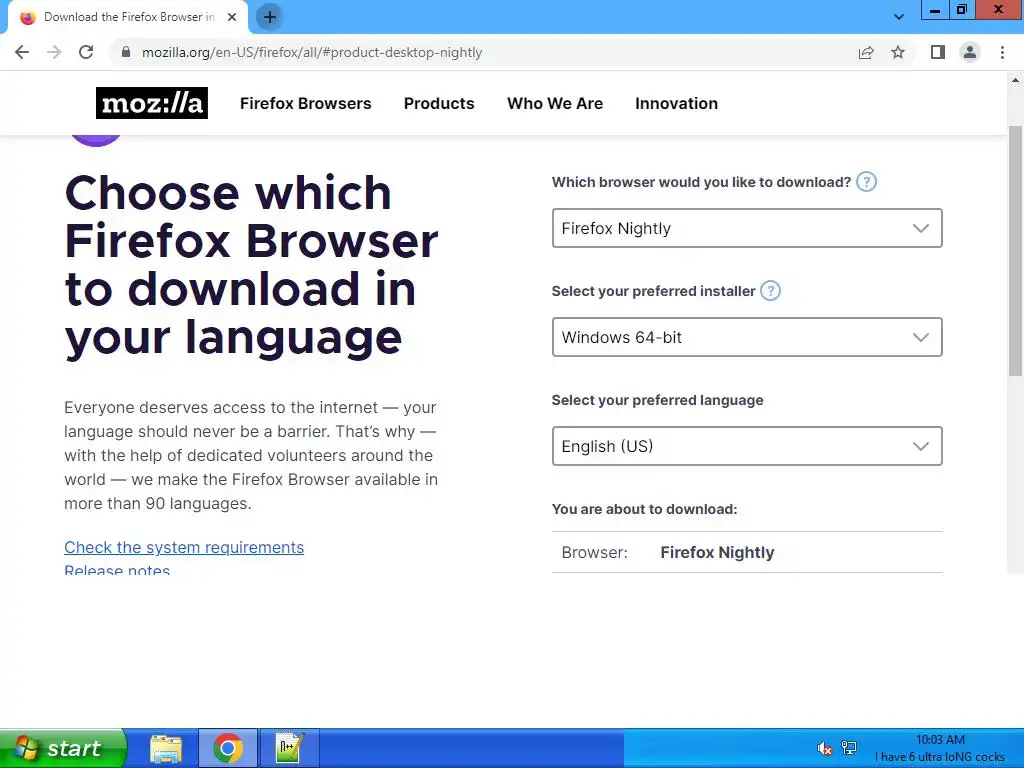Follow Check the system requirements link
Viewport: 1024px width, 768px height.
(x=184, y=547)
